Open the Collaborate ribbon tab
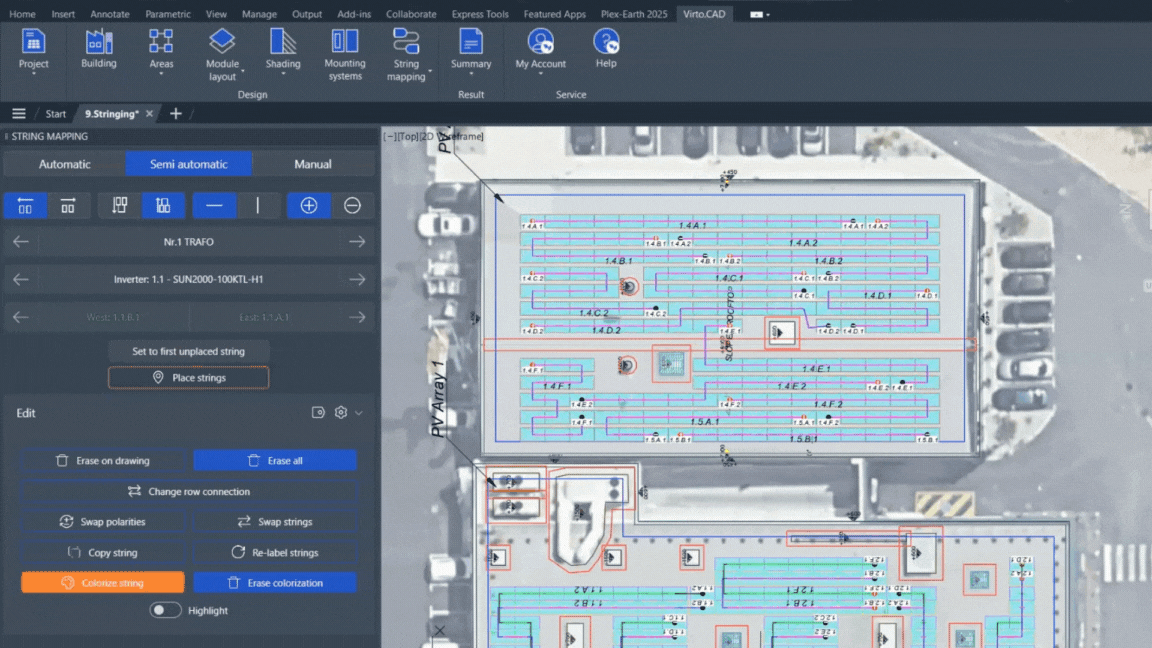This screenshot has height=648, width=1152. pos(411,14)
